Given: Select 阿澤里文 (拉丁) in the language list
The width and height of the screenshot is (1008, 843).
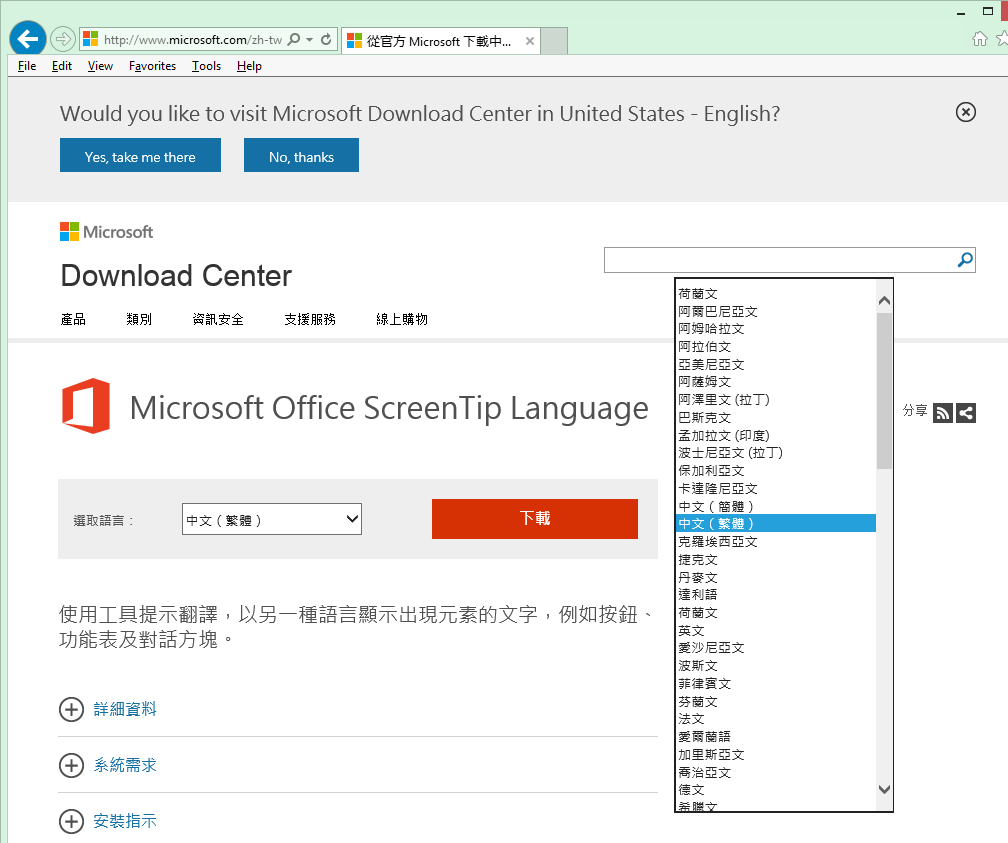Looking at the screenshot, I should [x=777, y=400].
